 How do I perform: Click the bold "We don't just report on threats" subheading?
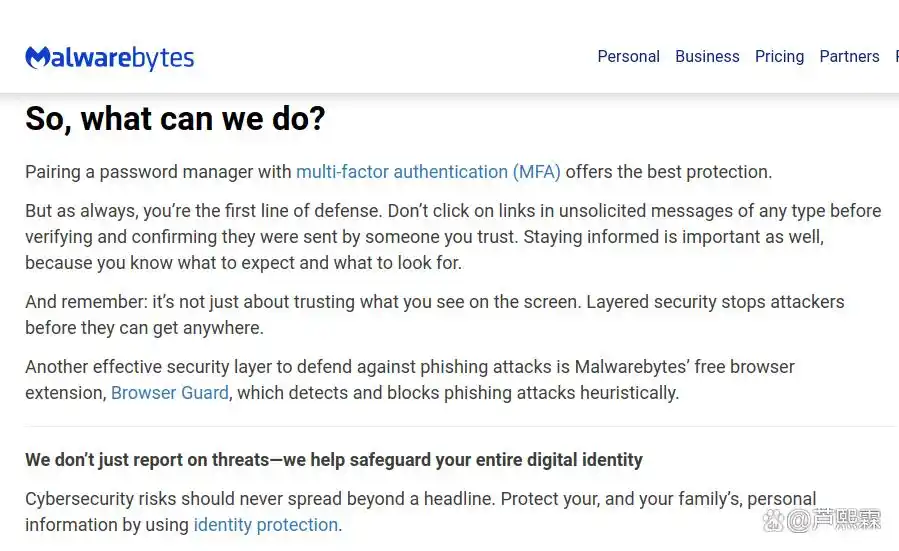click(x=333, y=460)
